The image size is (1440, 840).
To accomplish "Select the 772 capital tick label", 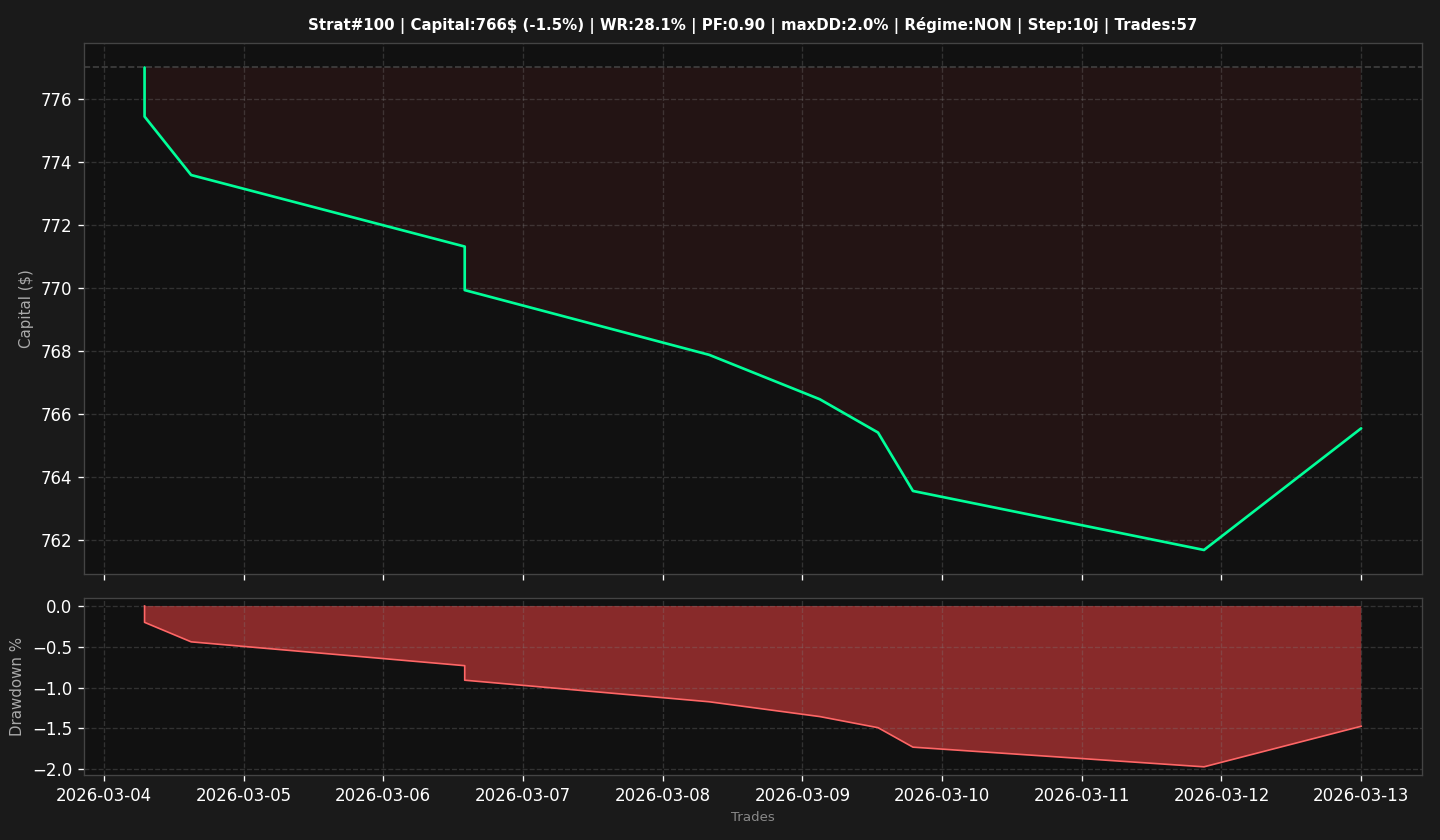I will tap(56, 226).
